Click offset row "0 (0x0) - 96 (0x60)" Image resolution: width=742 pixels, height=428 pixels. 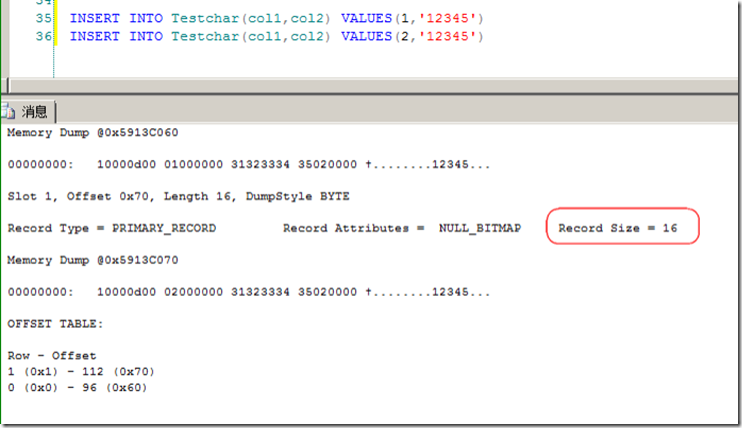click(77, 388)
